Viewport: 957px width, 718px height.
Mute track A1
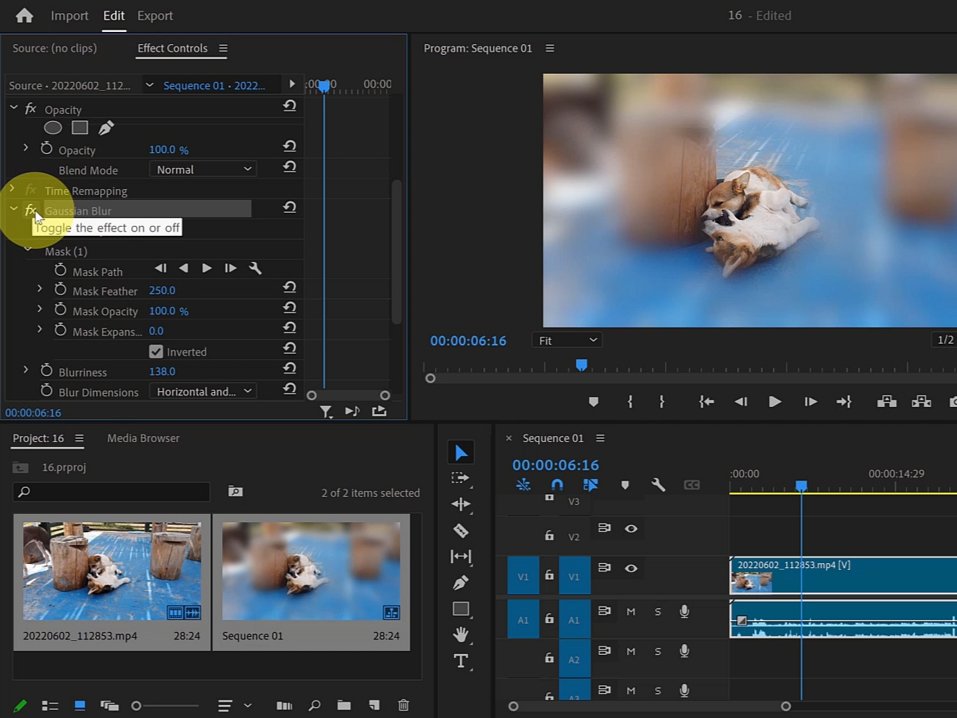(631, 612)
